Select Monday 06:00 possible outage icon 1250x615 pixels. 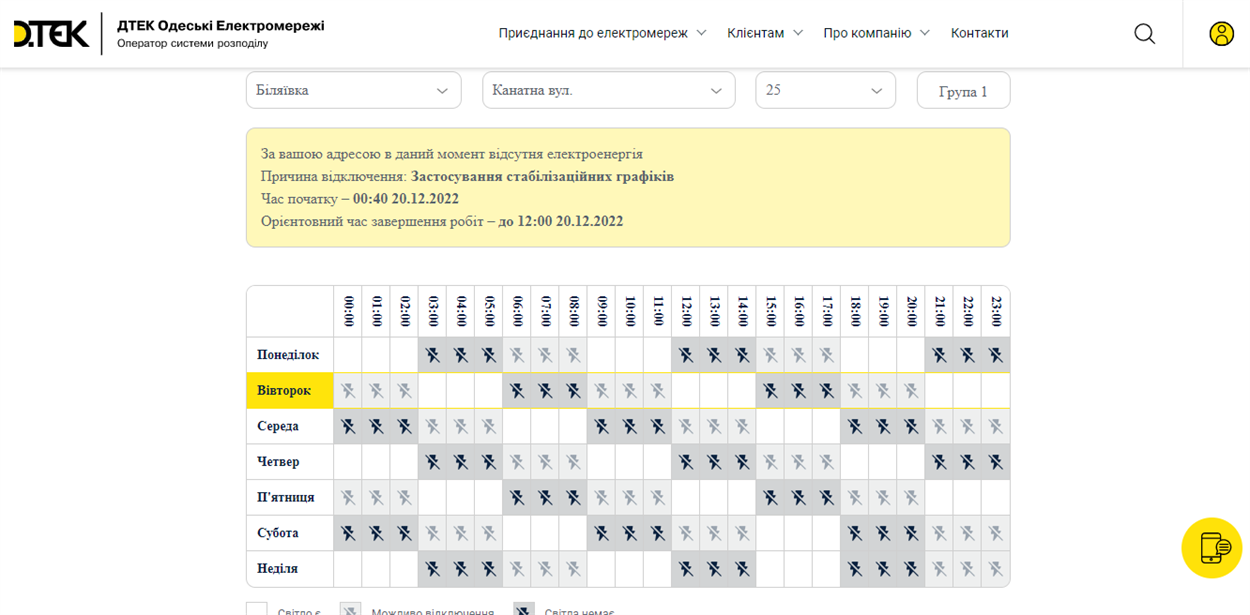[x=517, y=355]
